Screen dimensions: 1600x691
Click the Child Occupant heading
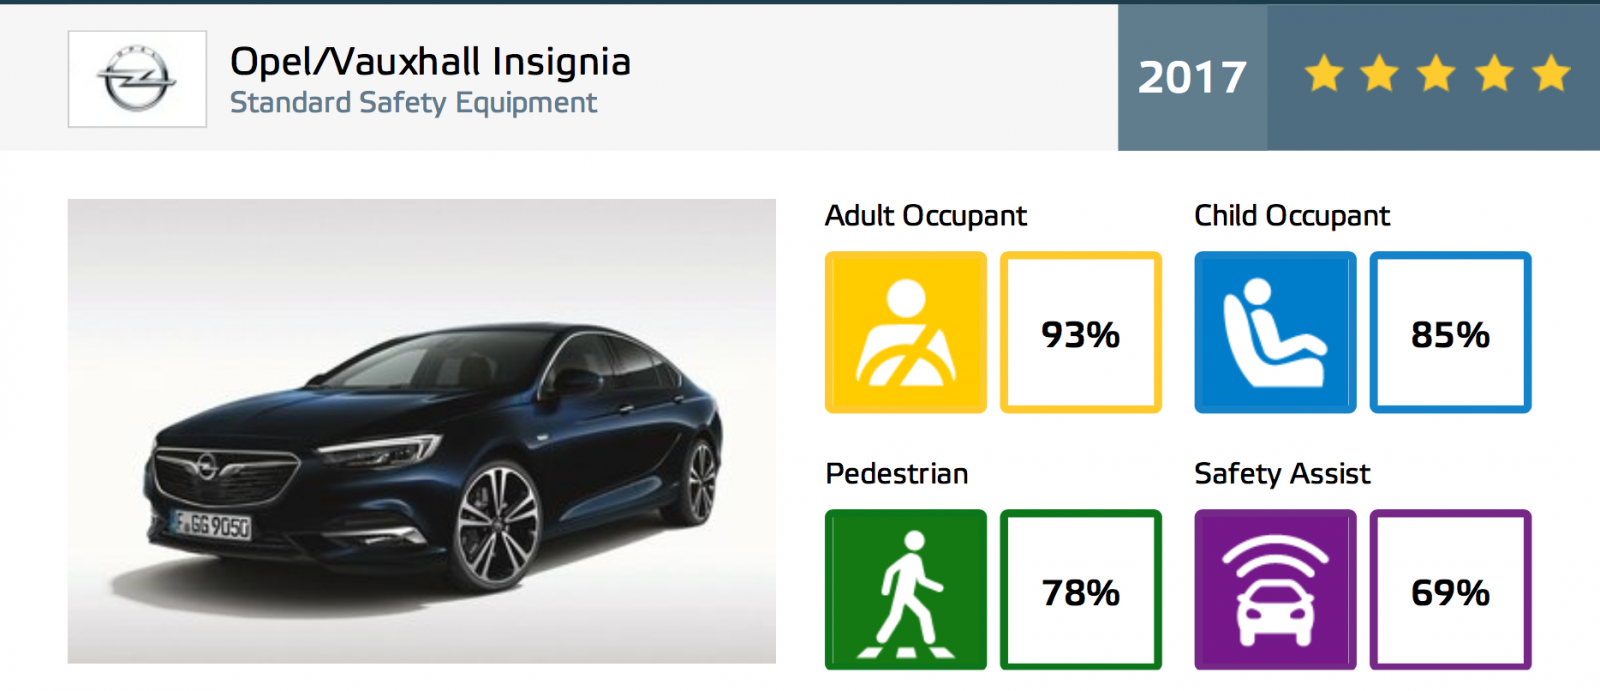point(1292,216)
